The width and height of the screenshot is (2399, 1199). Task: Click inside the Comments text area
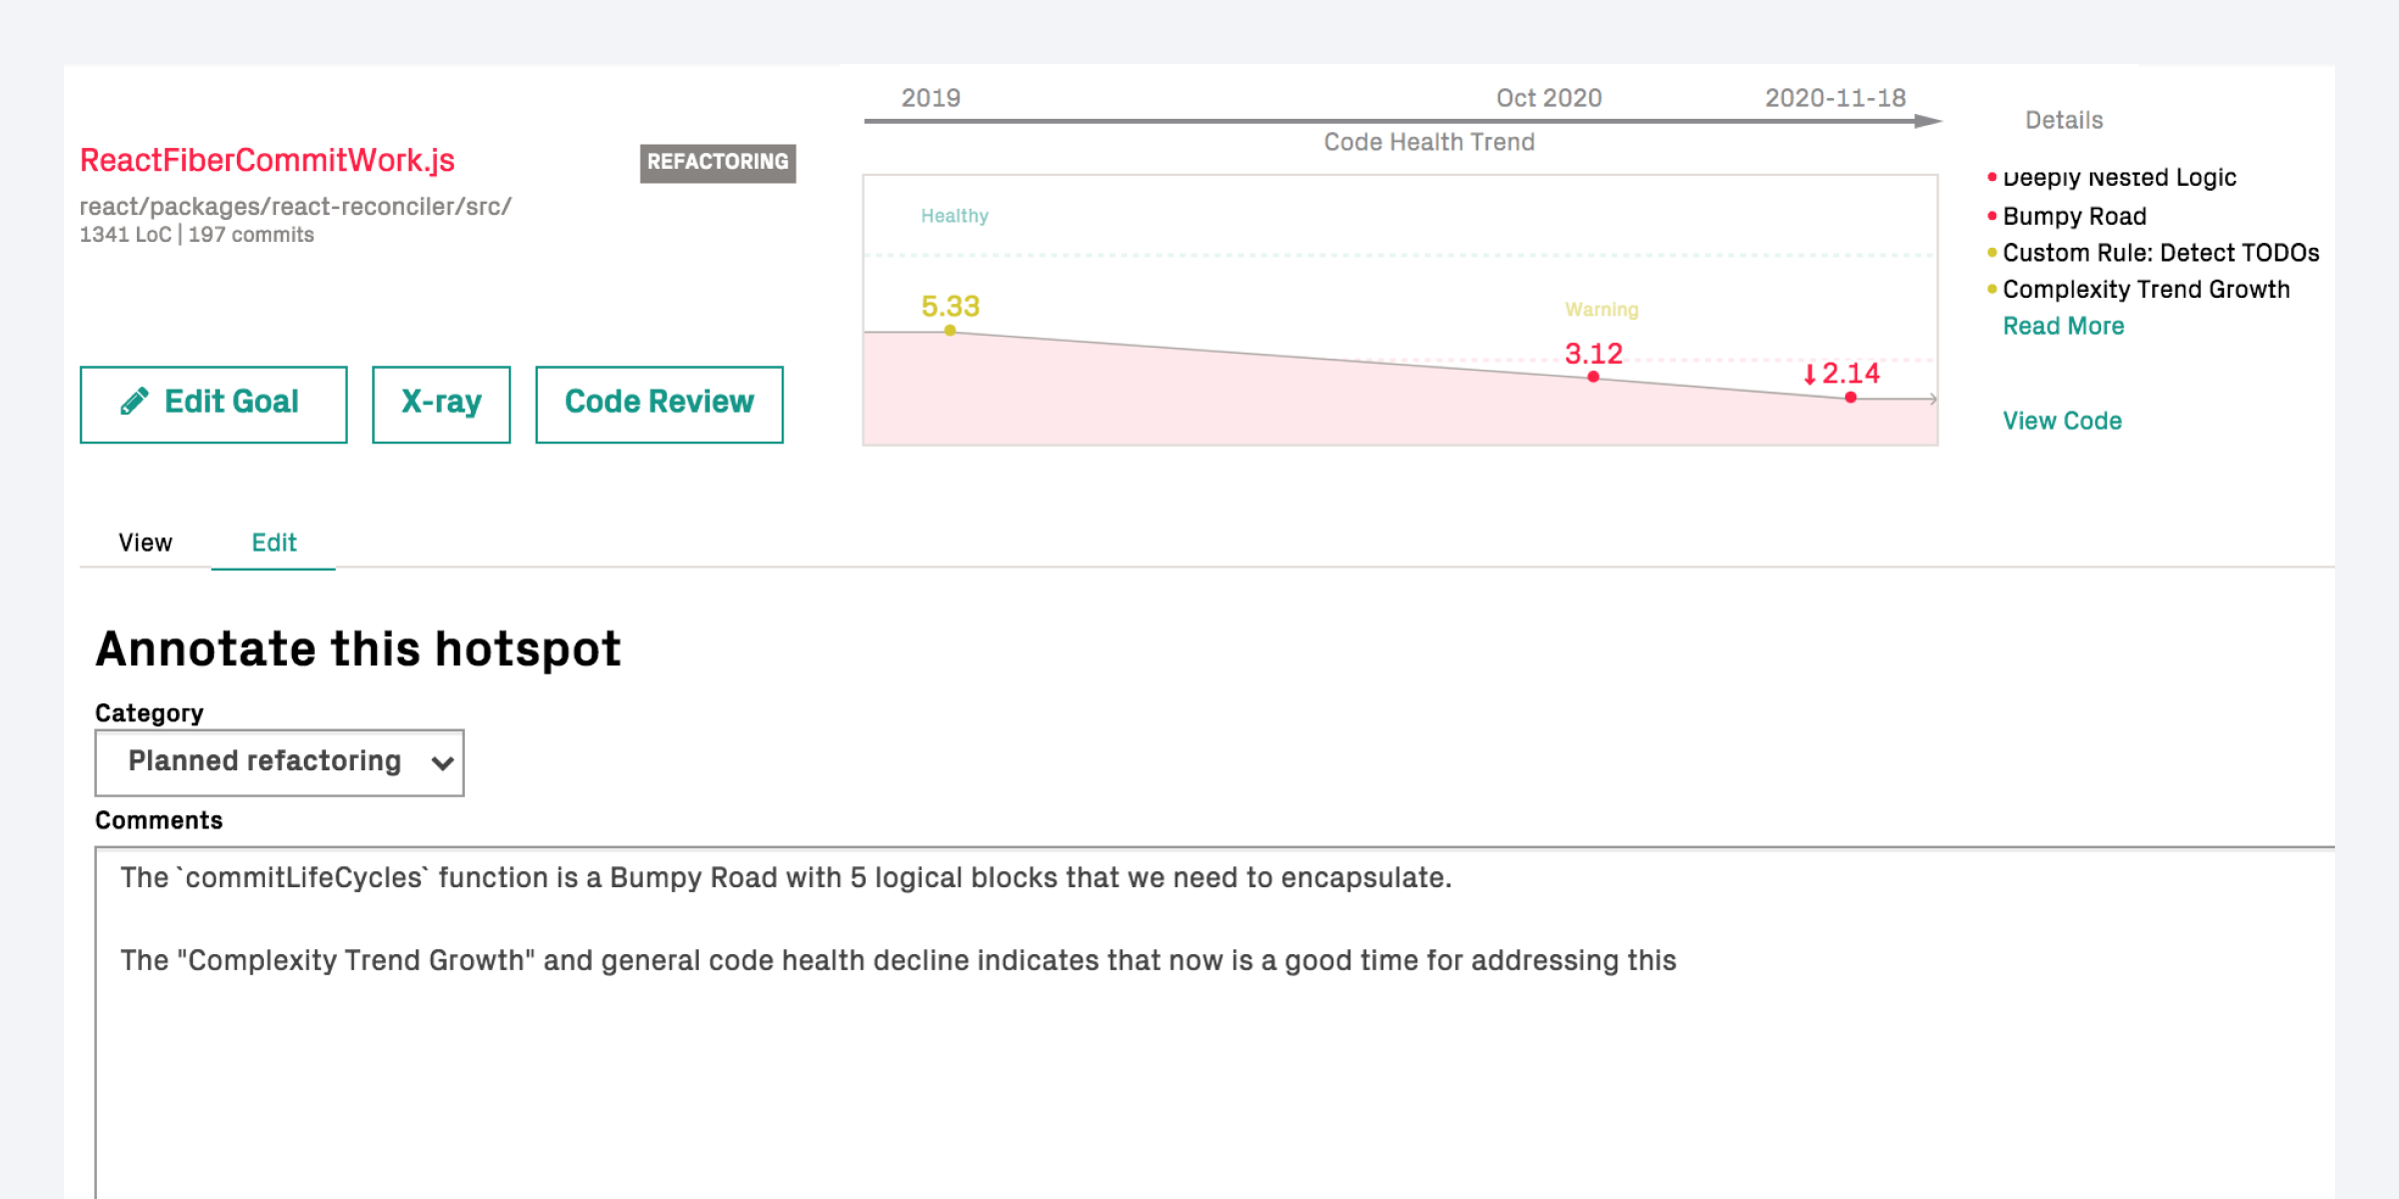(1215, 1022)
